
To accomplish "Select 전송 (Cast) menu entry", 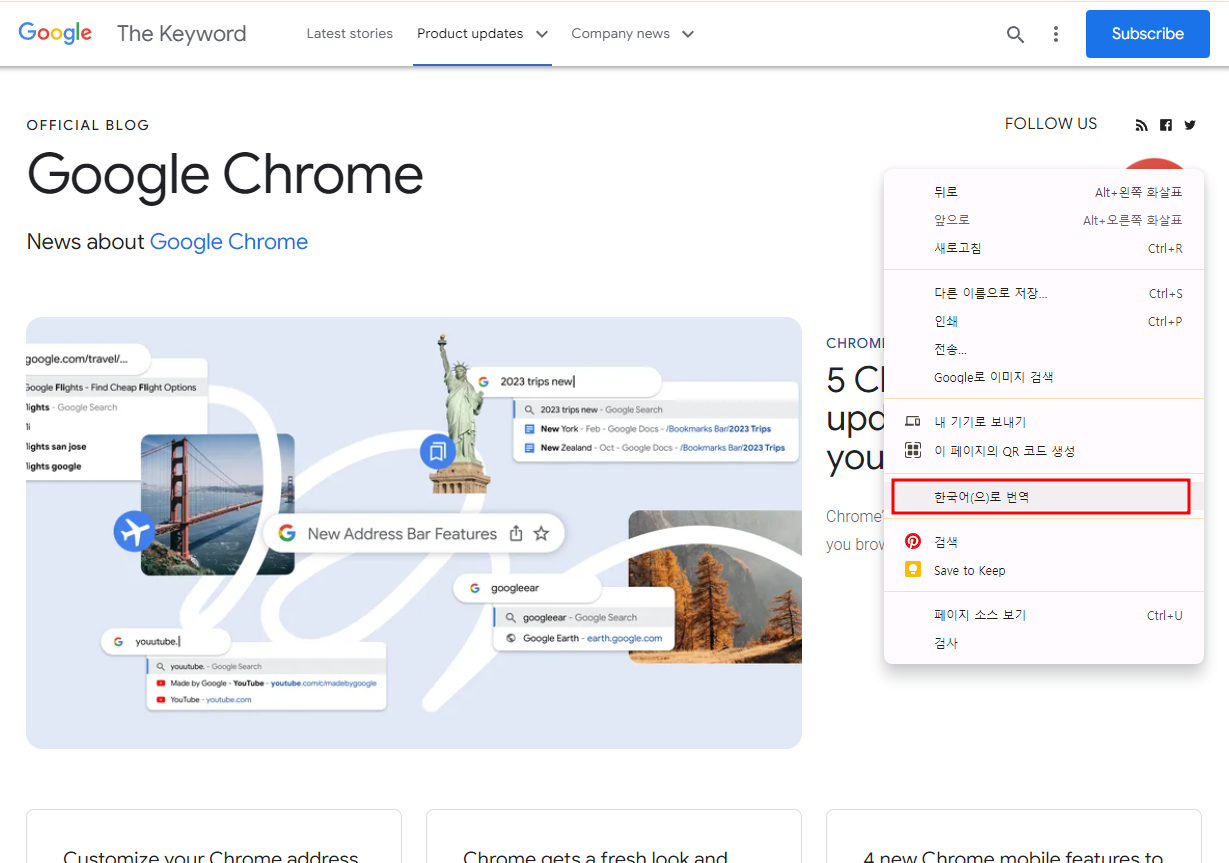I will point(1044,349).
